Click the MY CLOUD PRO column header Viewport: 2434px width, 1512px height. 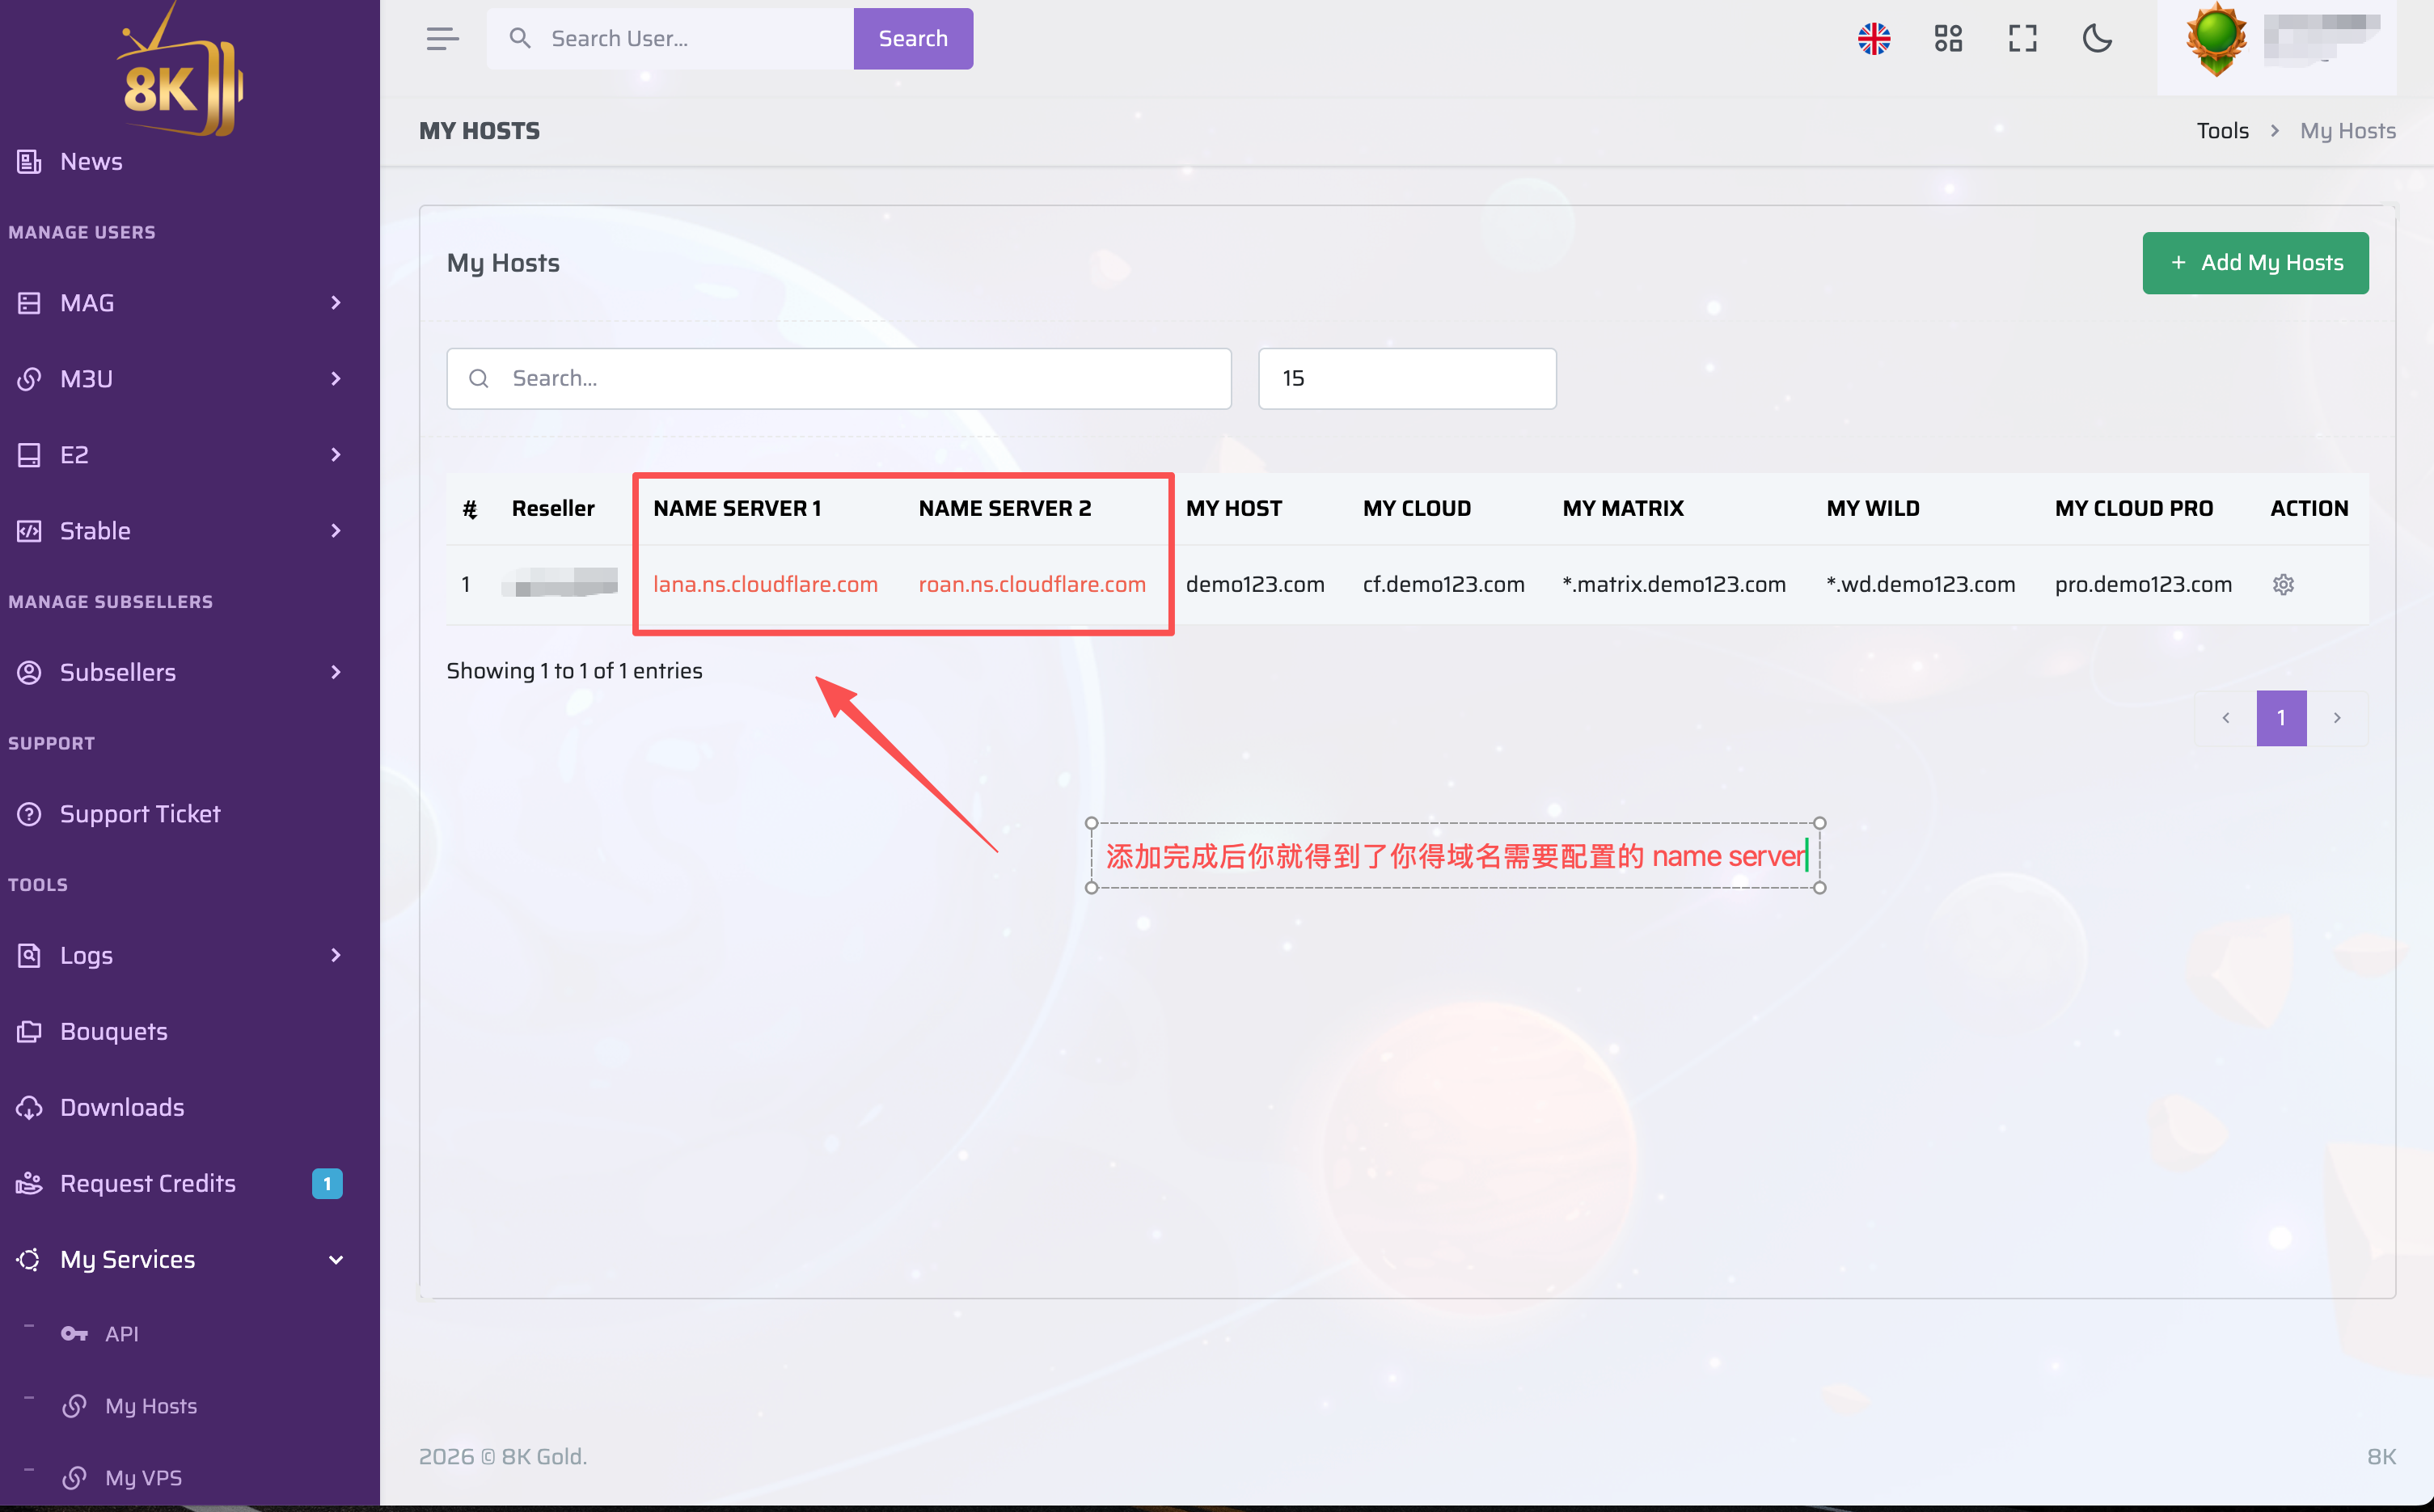(2134, 508)
